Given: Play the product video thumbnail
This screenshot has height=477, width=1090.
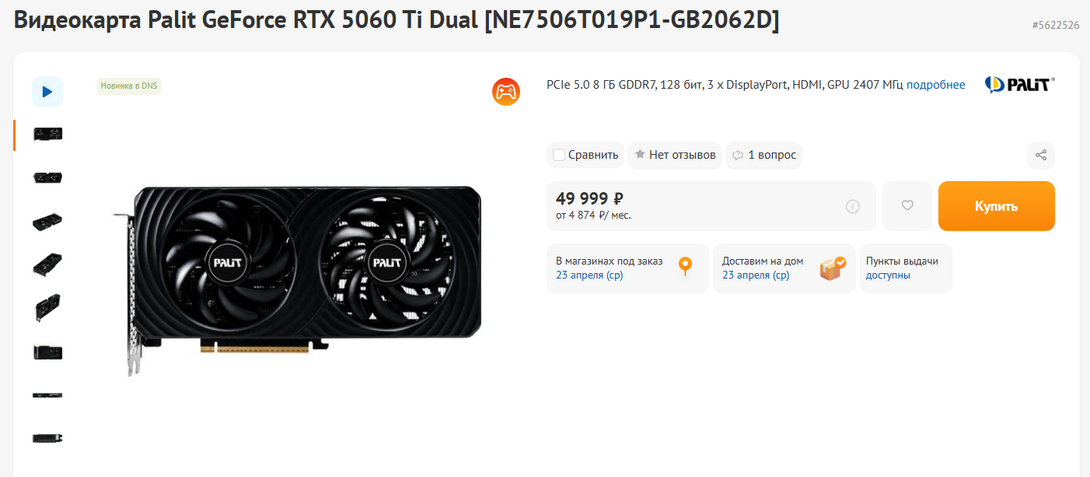Looking at the screenshot, I should pos(47,92).
